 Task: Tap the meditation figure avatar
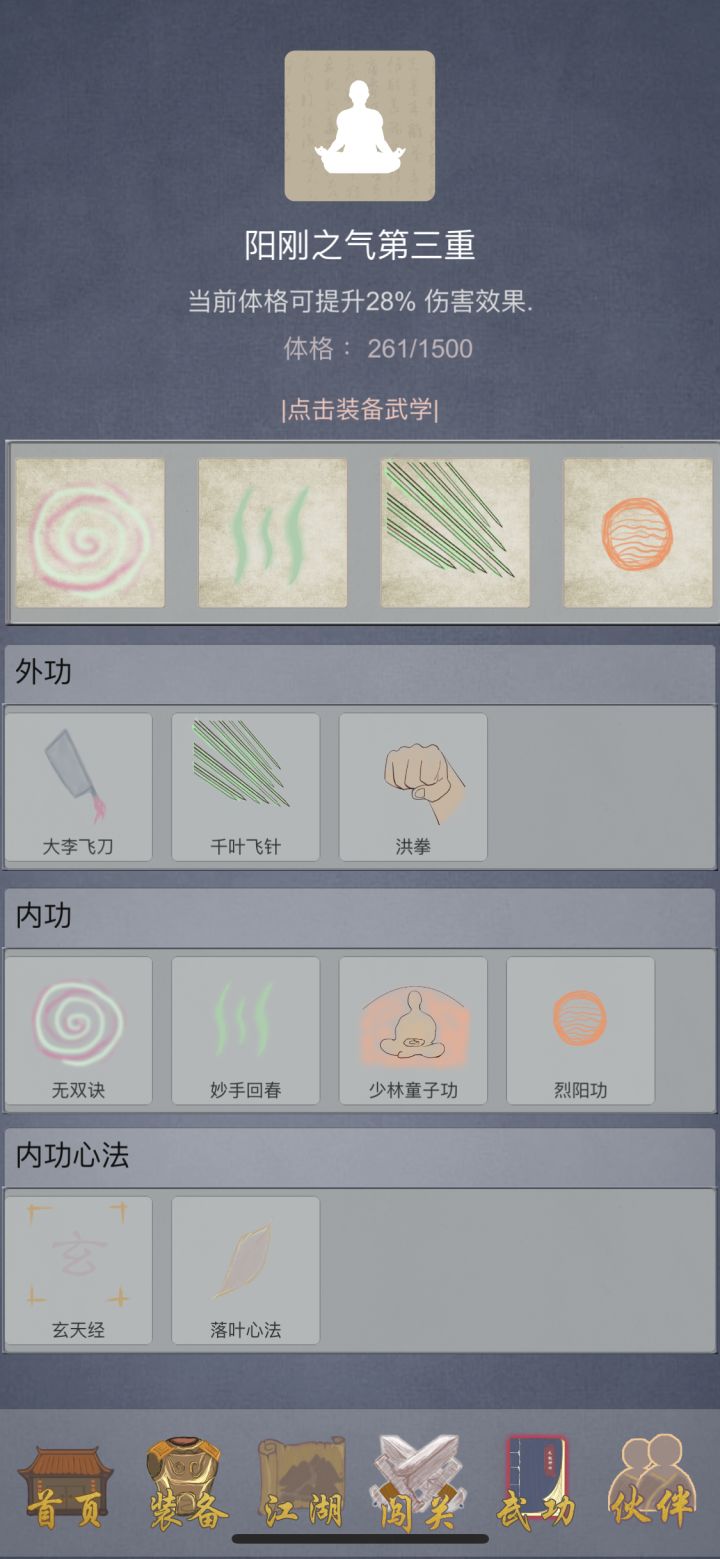(360, 126)
